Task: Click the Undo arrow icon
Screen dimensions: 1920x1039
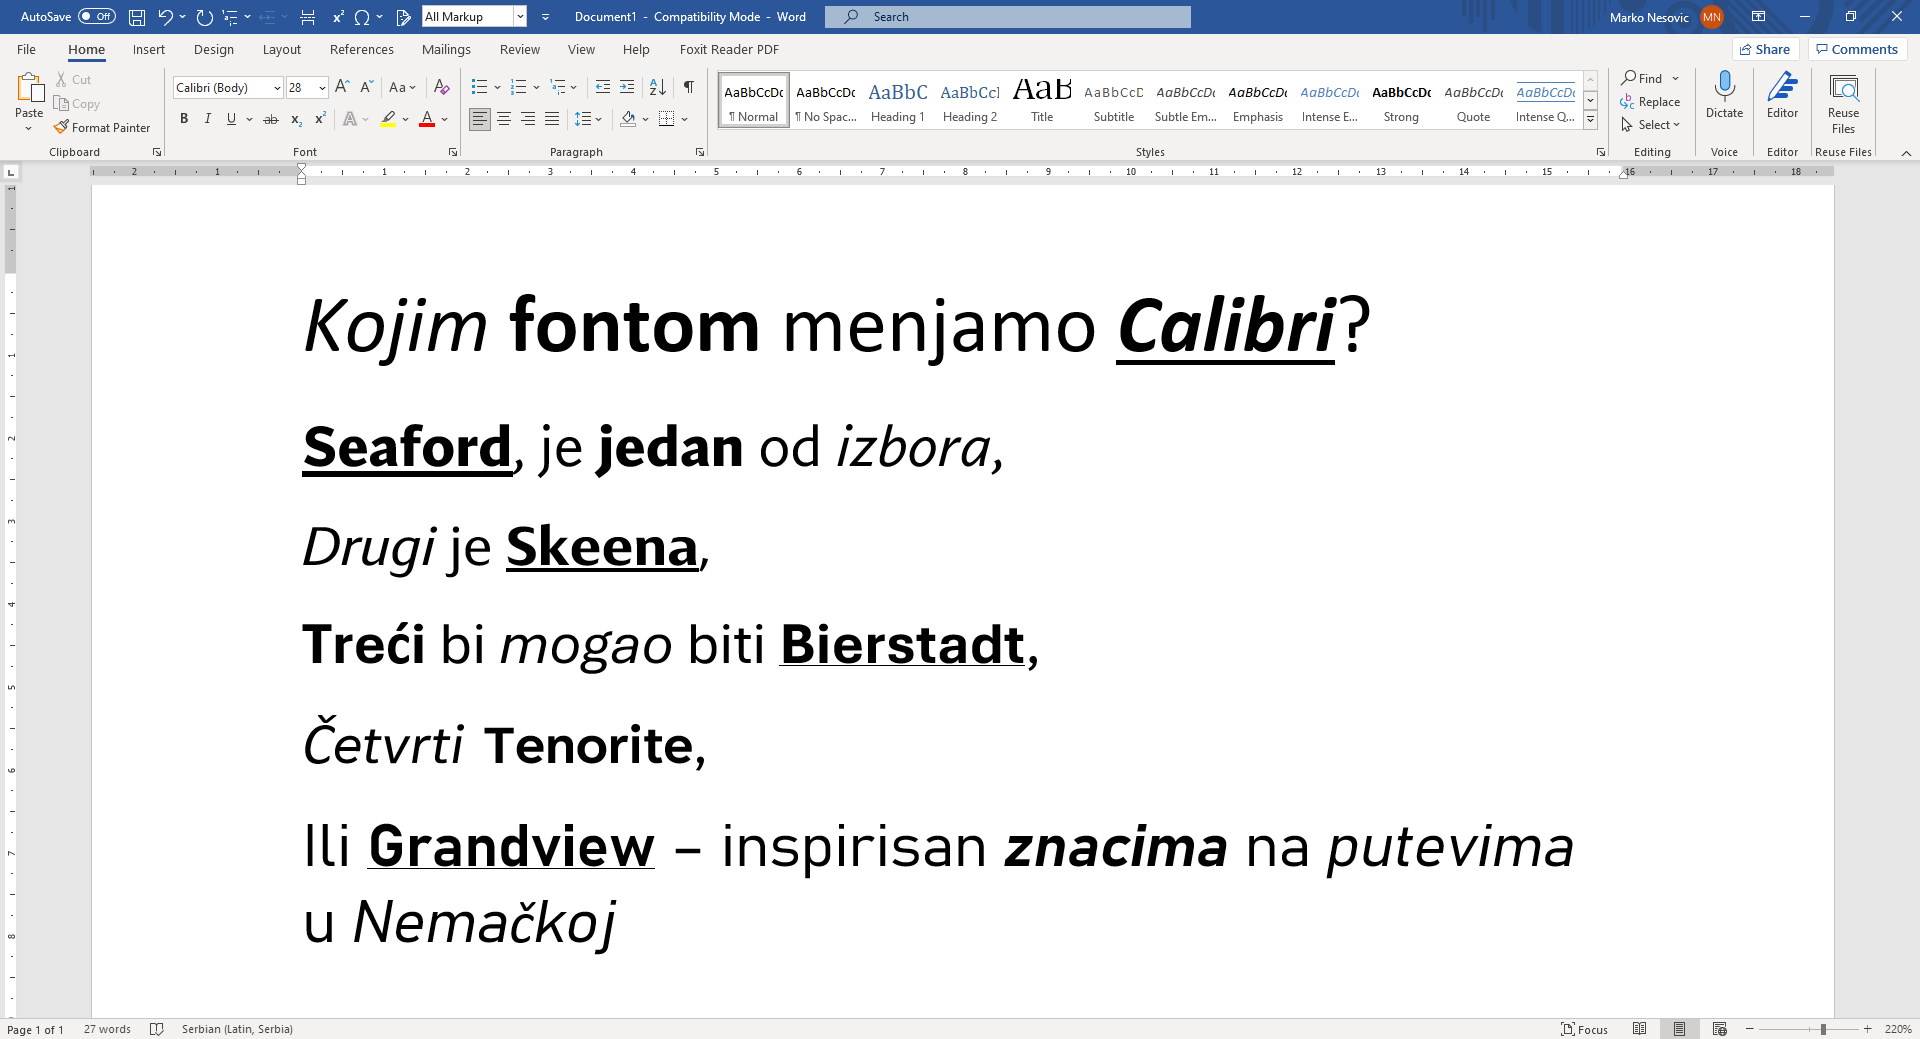Action: (x=166, y=17)
